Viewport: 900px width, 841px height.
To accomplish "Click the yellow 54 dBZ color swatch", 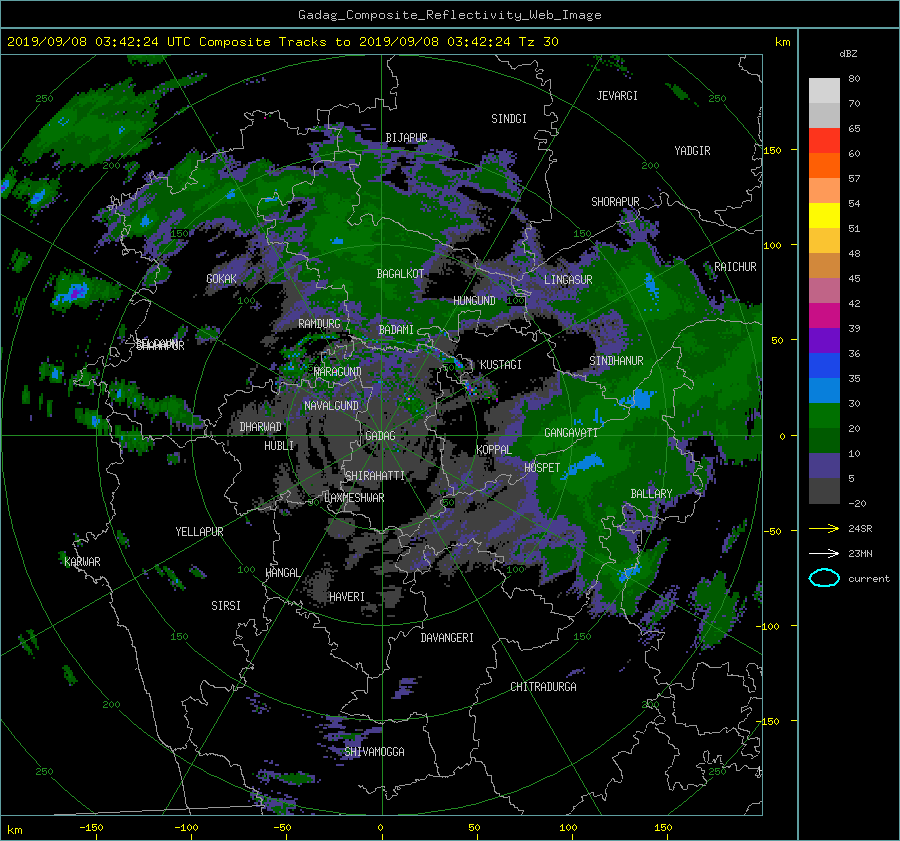I will tap(824, 215).
